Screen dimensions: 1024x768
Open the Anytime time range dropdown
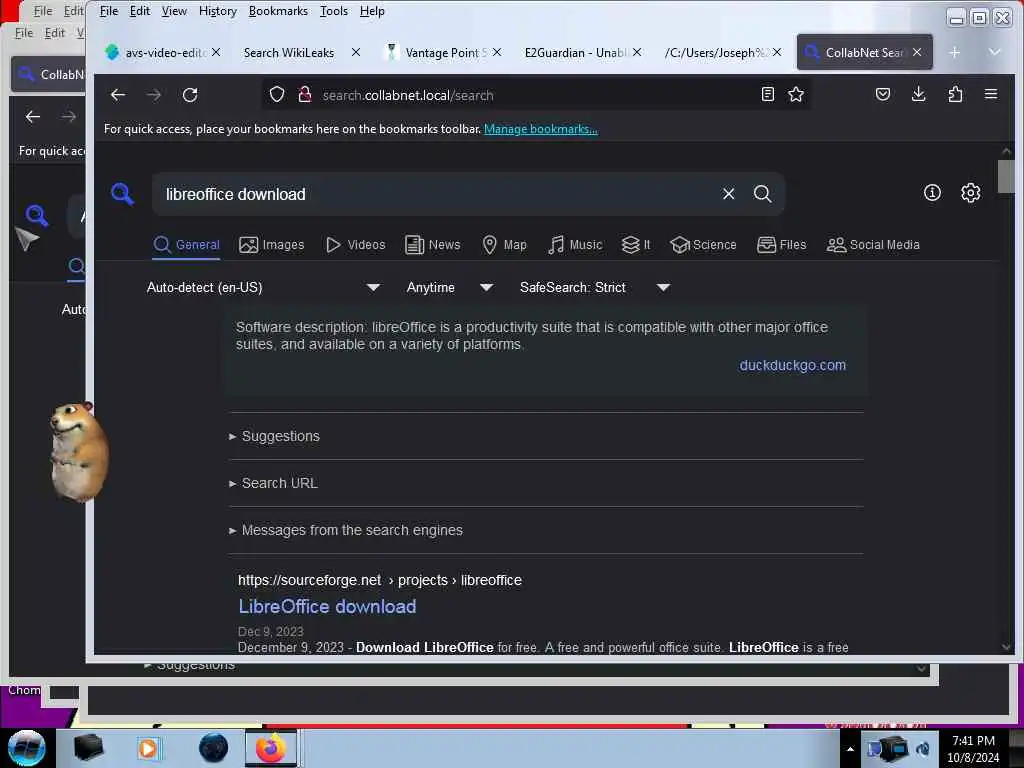tap(449, 287)
